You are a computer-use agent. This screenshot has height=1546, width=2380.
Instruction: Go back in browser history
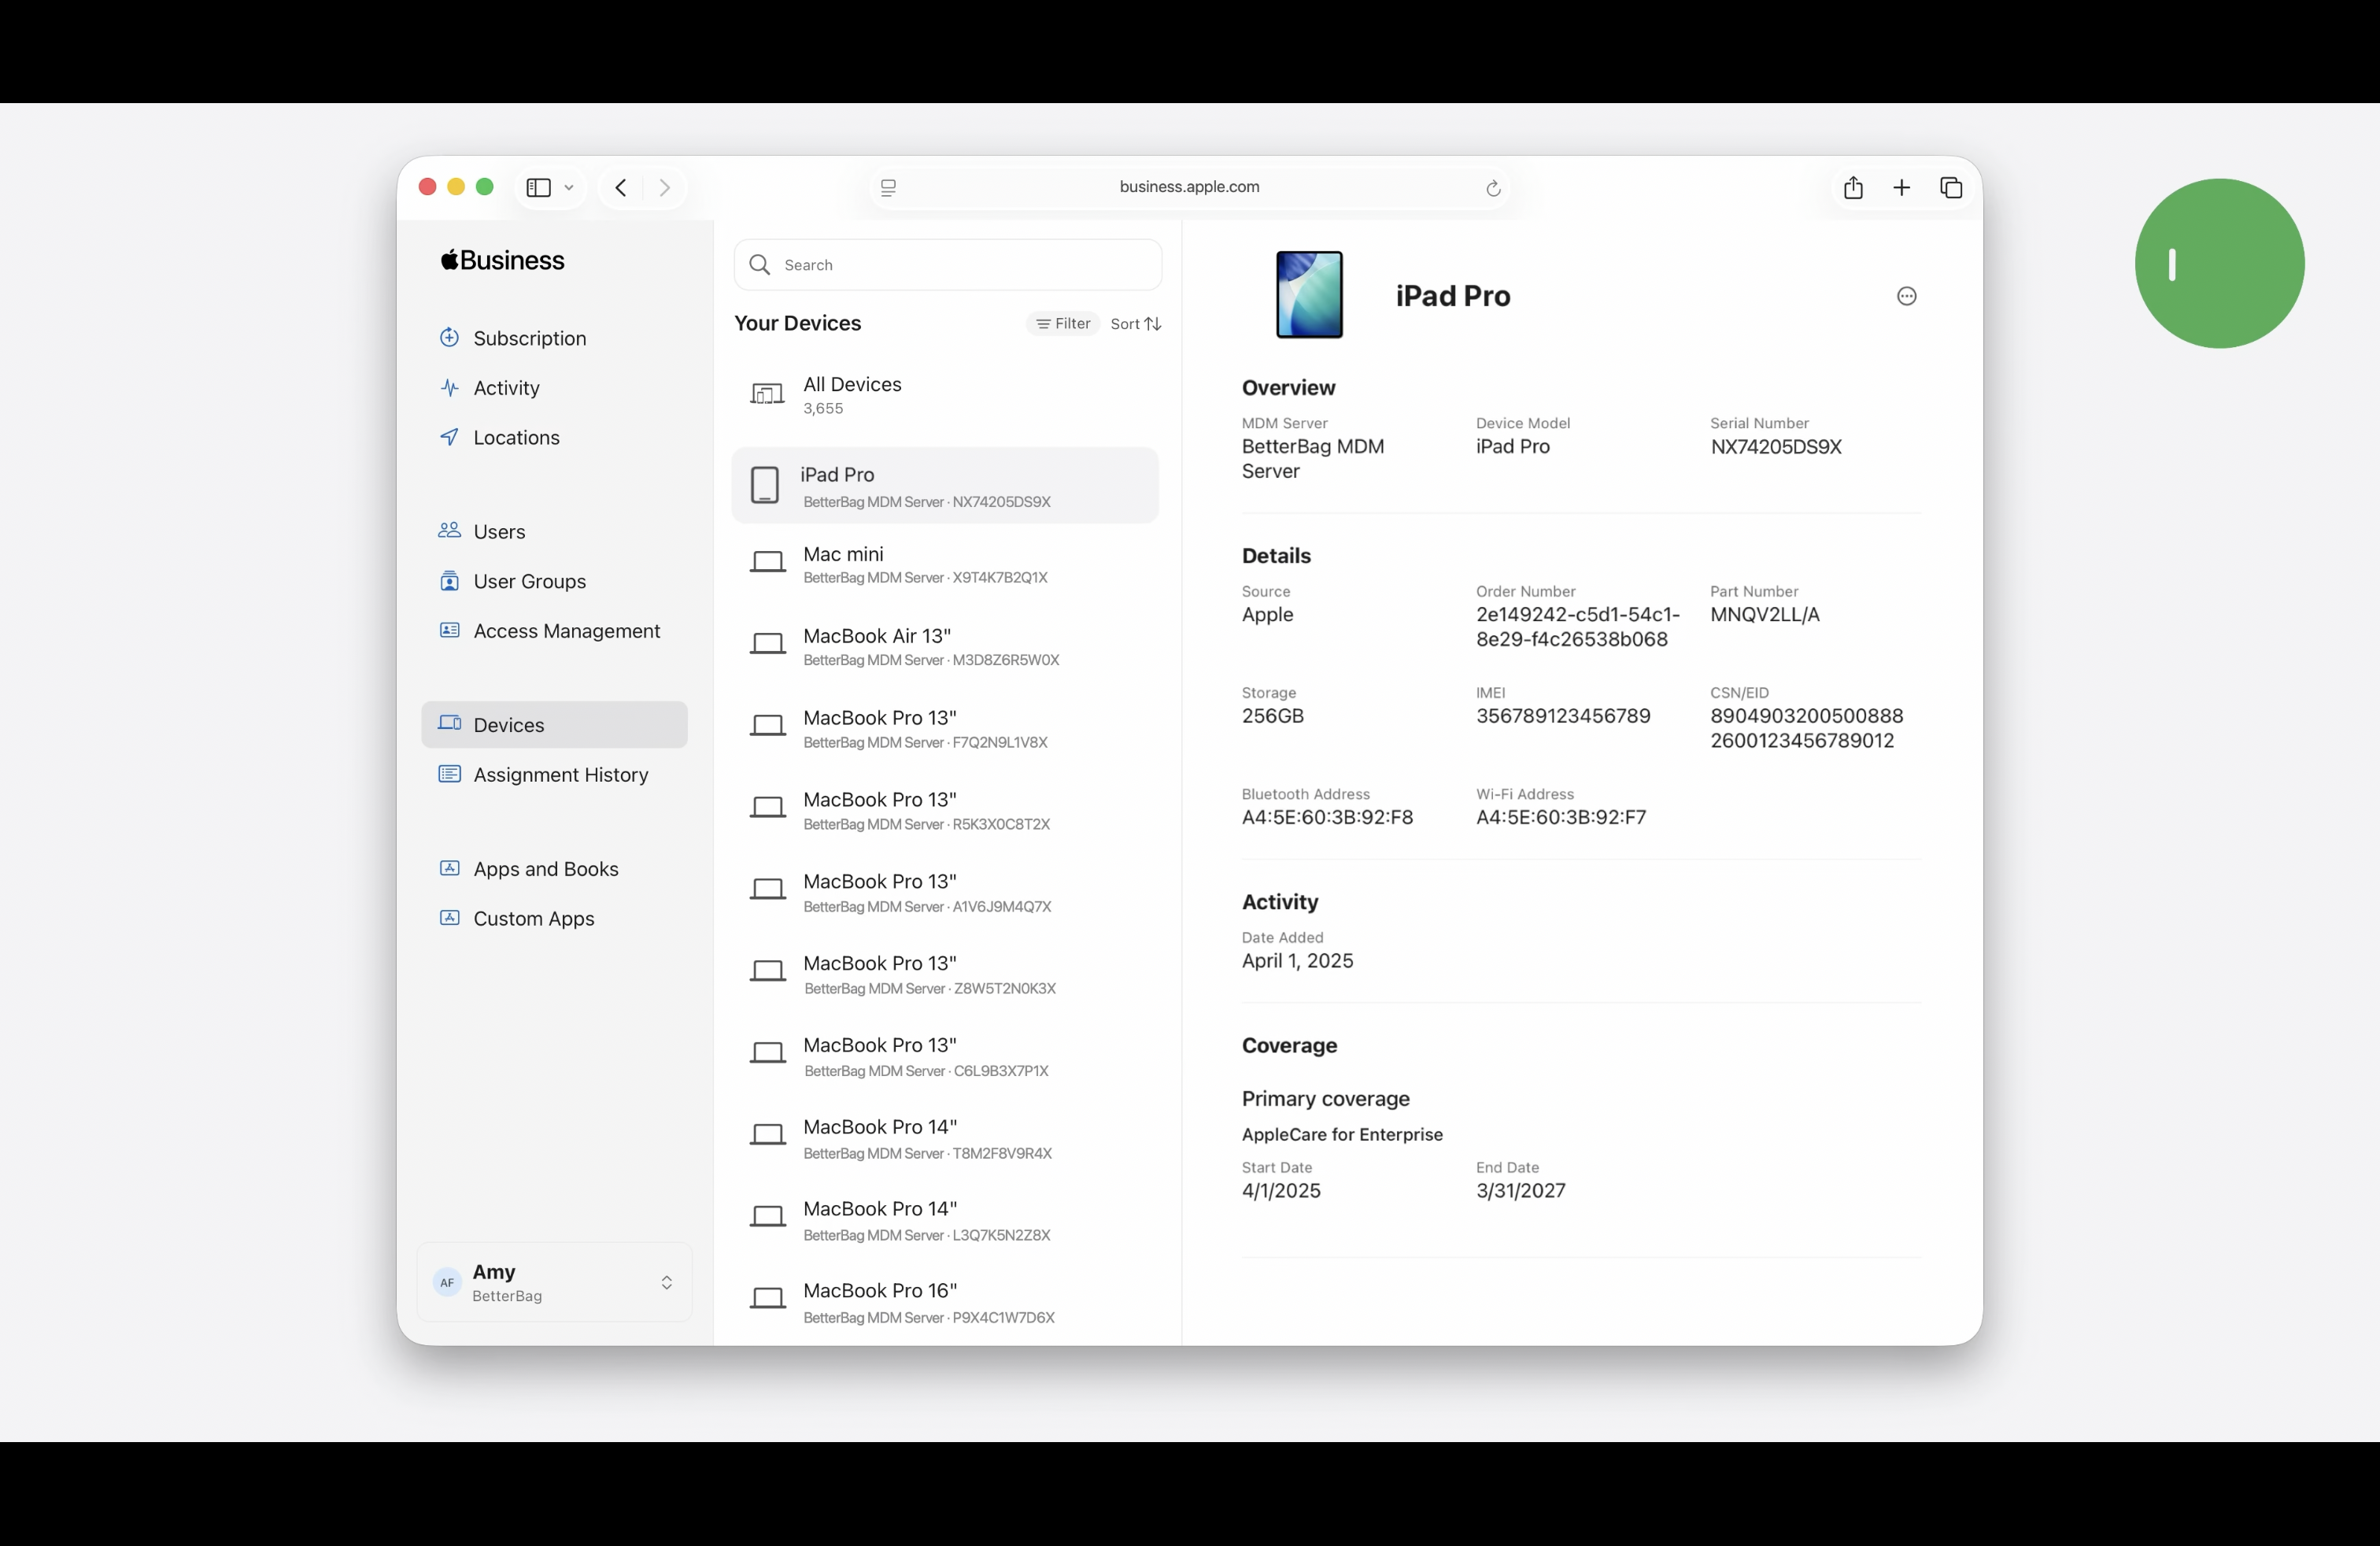point(621,187)
